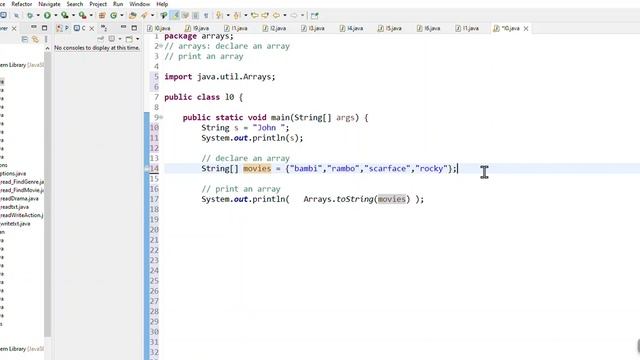Create a new Java package icon
The image size is (640, 360).
point(102,16)
